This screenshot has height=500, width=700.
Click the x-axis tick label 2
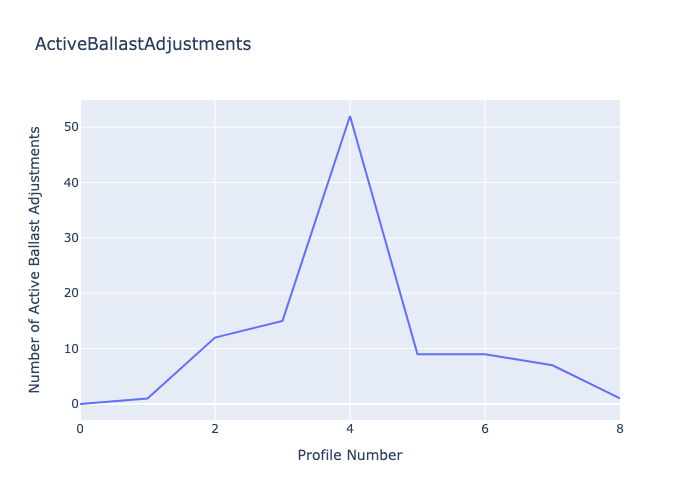tap(215, 428)
